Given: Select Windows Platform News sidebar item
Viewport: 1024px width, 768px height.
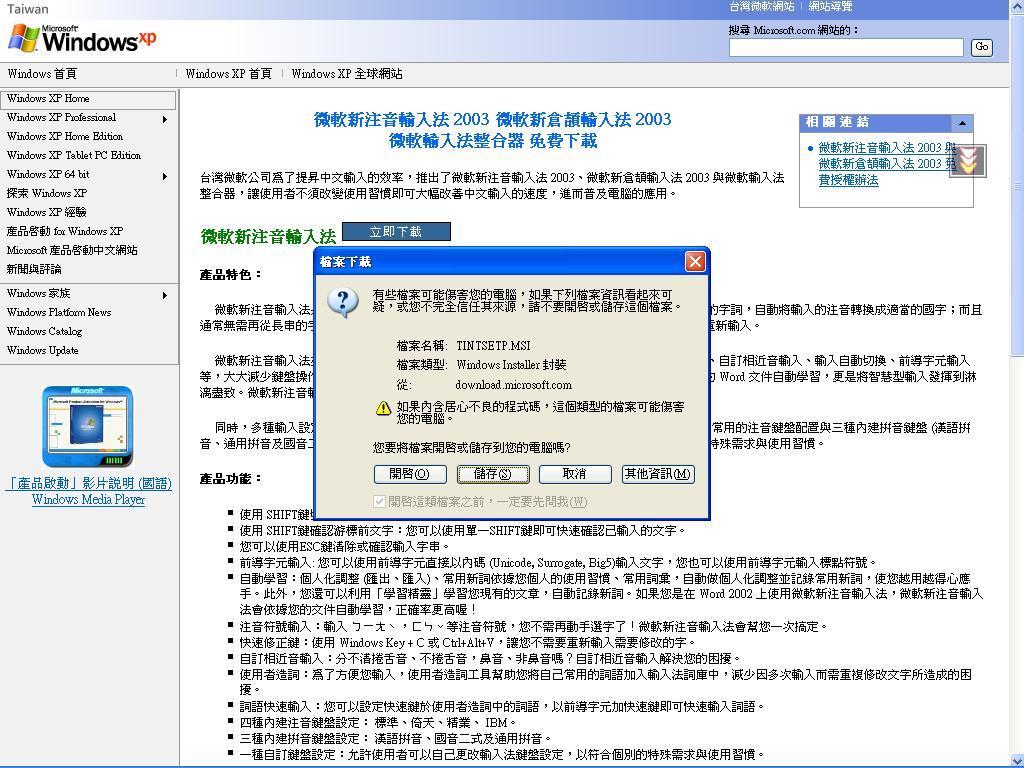Looking at the screenshot, I should (x=59, y=313).
